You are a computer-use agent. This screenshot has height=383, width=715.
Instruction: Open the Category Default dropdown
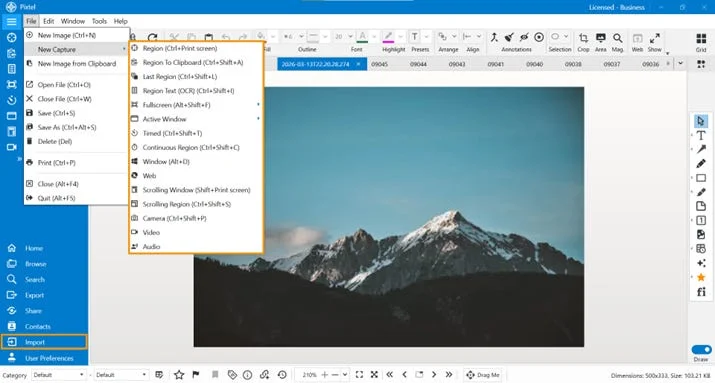click(x=58, y=375)
